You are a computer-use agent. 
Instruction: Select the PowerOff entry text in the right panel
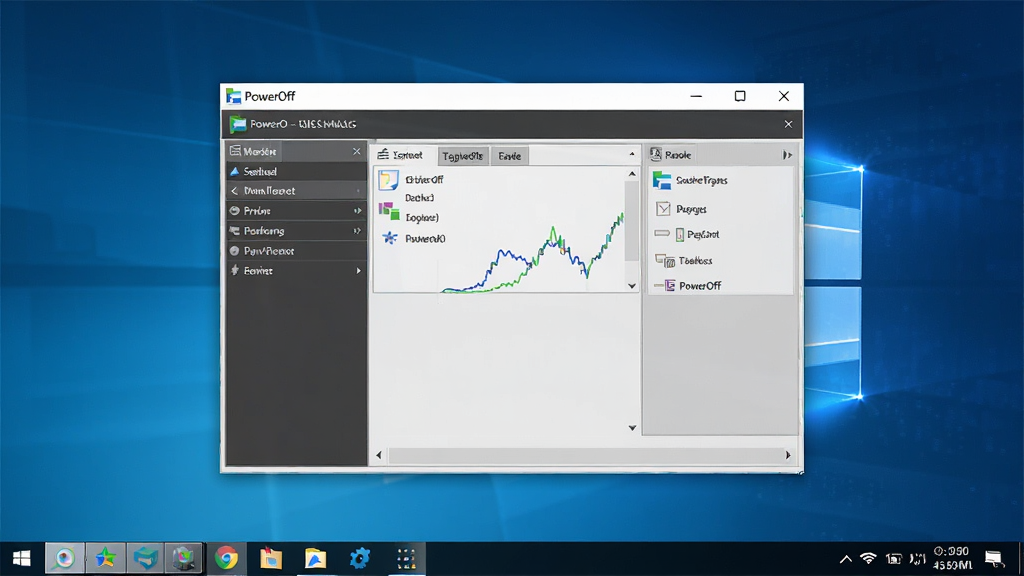[x=700, y=285]
